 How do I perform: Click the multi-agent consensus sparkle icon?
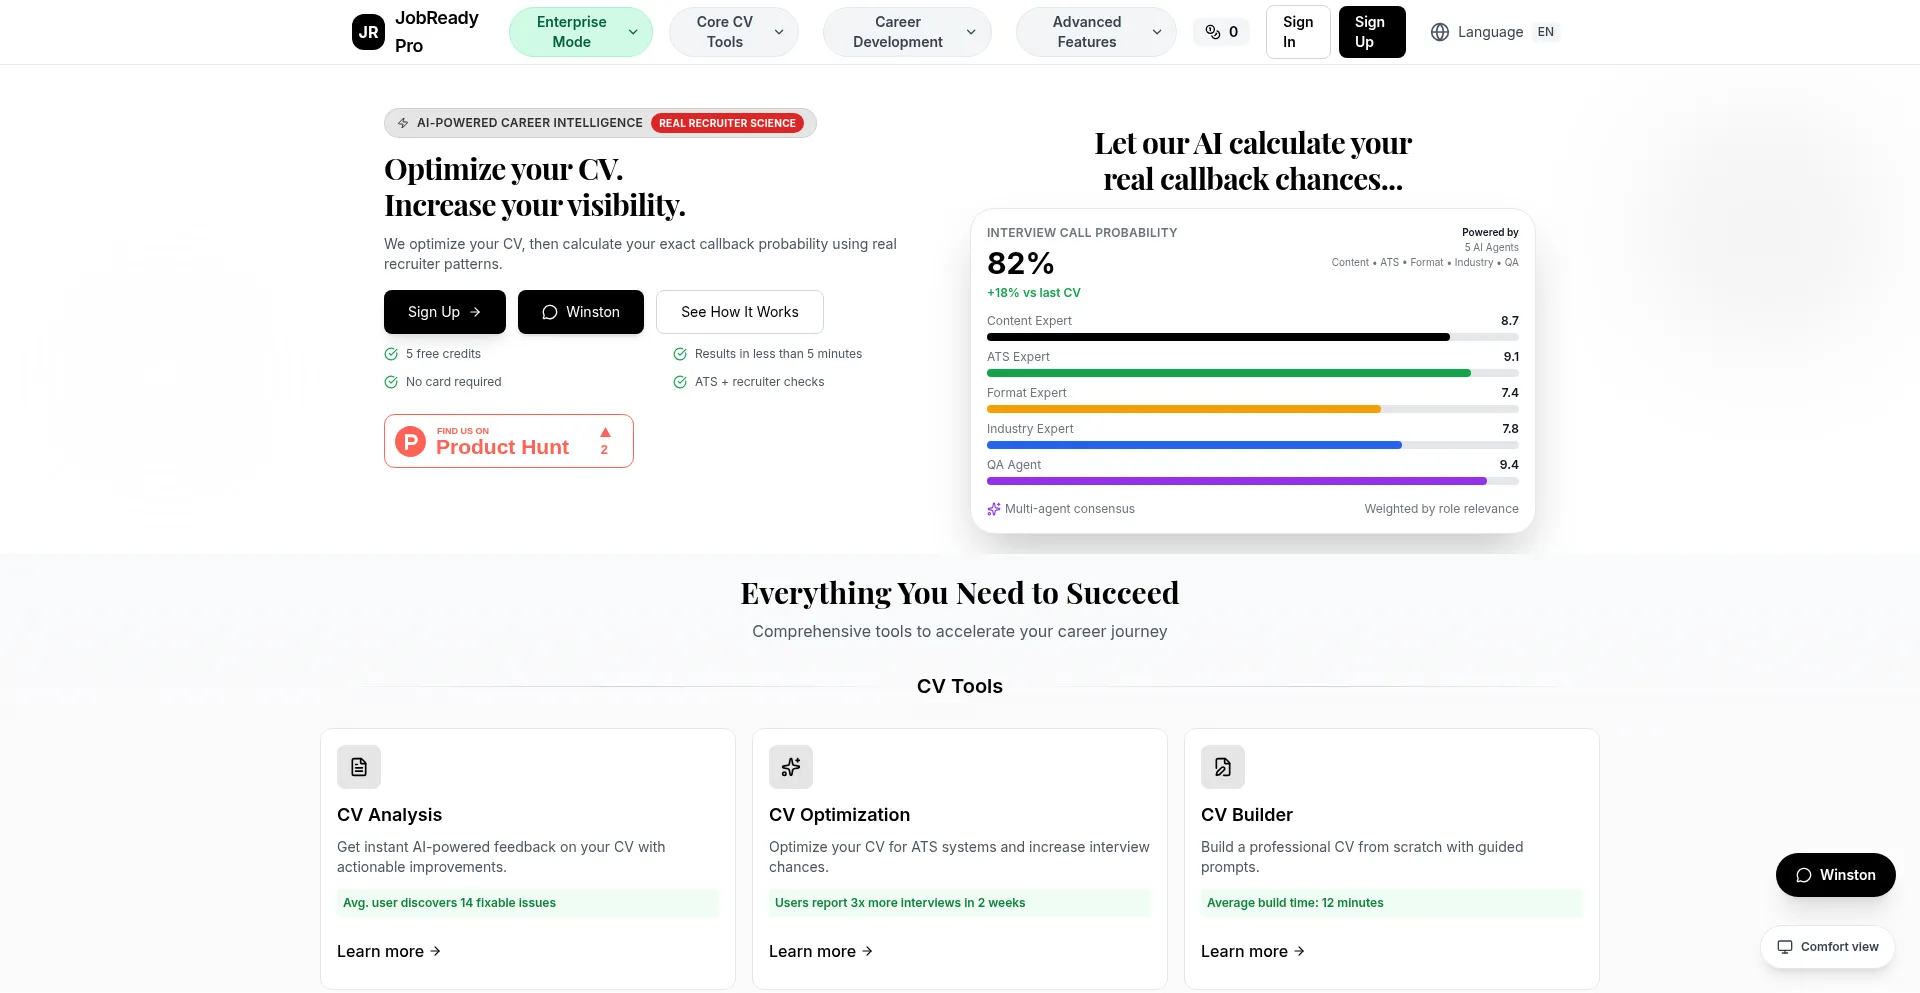click(994, 509)
